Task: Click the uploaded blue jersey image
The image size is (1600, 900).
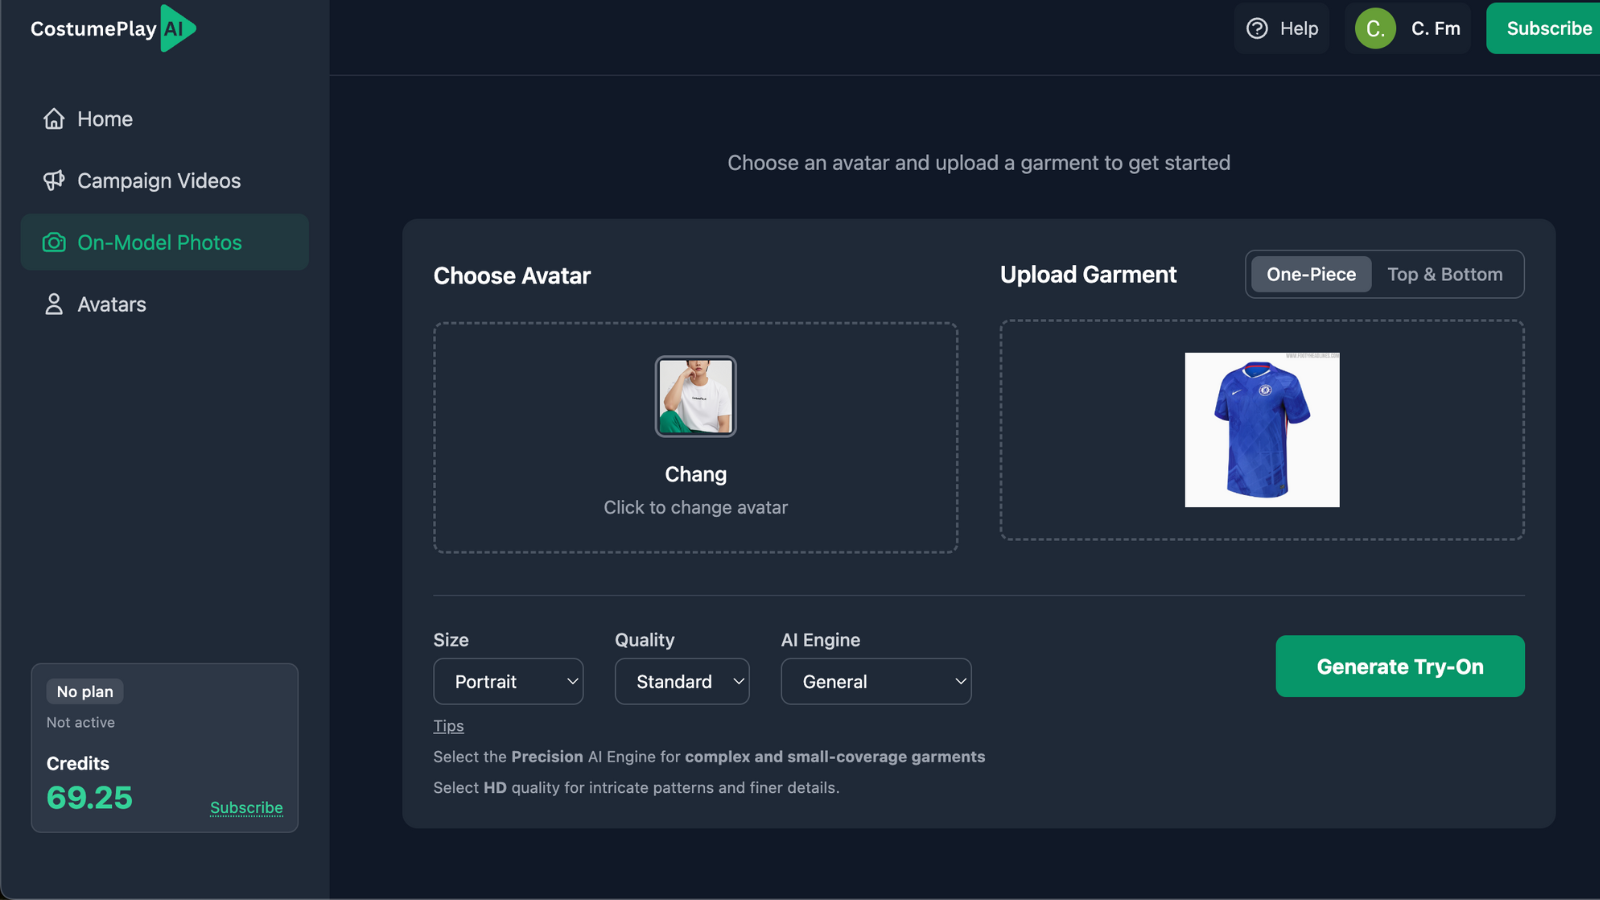Action: (x=1262, y=430)
